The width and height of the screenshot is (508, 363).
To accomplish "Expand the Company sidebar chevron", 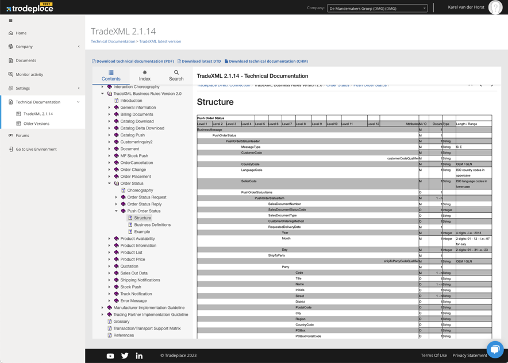I will [79, 47].
